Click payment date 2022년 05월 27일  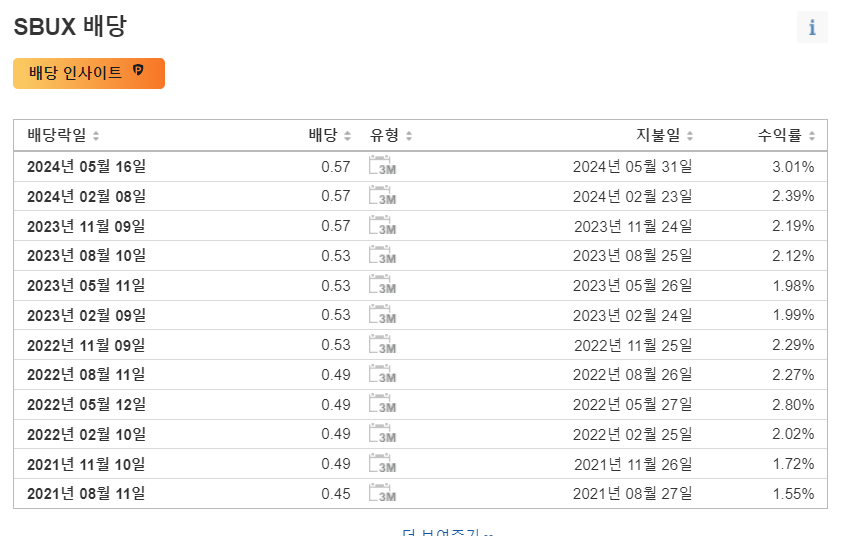(633, 404)
